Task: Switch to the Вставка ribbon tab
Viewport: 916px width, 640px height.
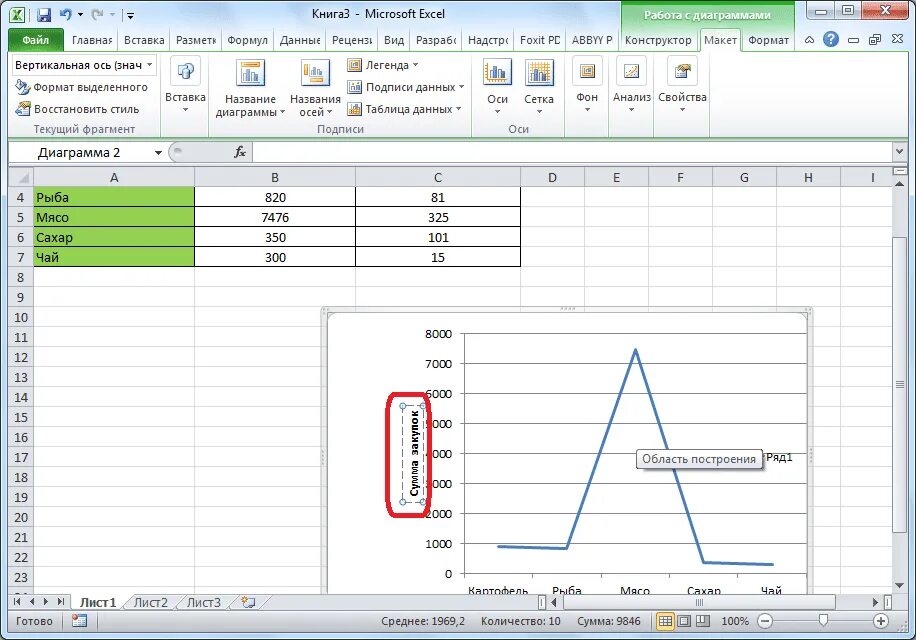Action: (x=144, y=40)
